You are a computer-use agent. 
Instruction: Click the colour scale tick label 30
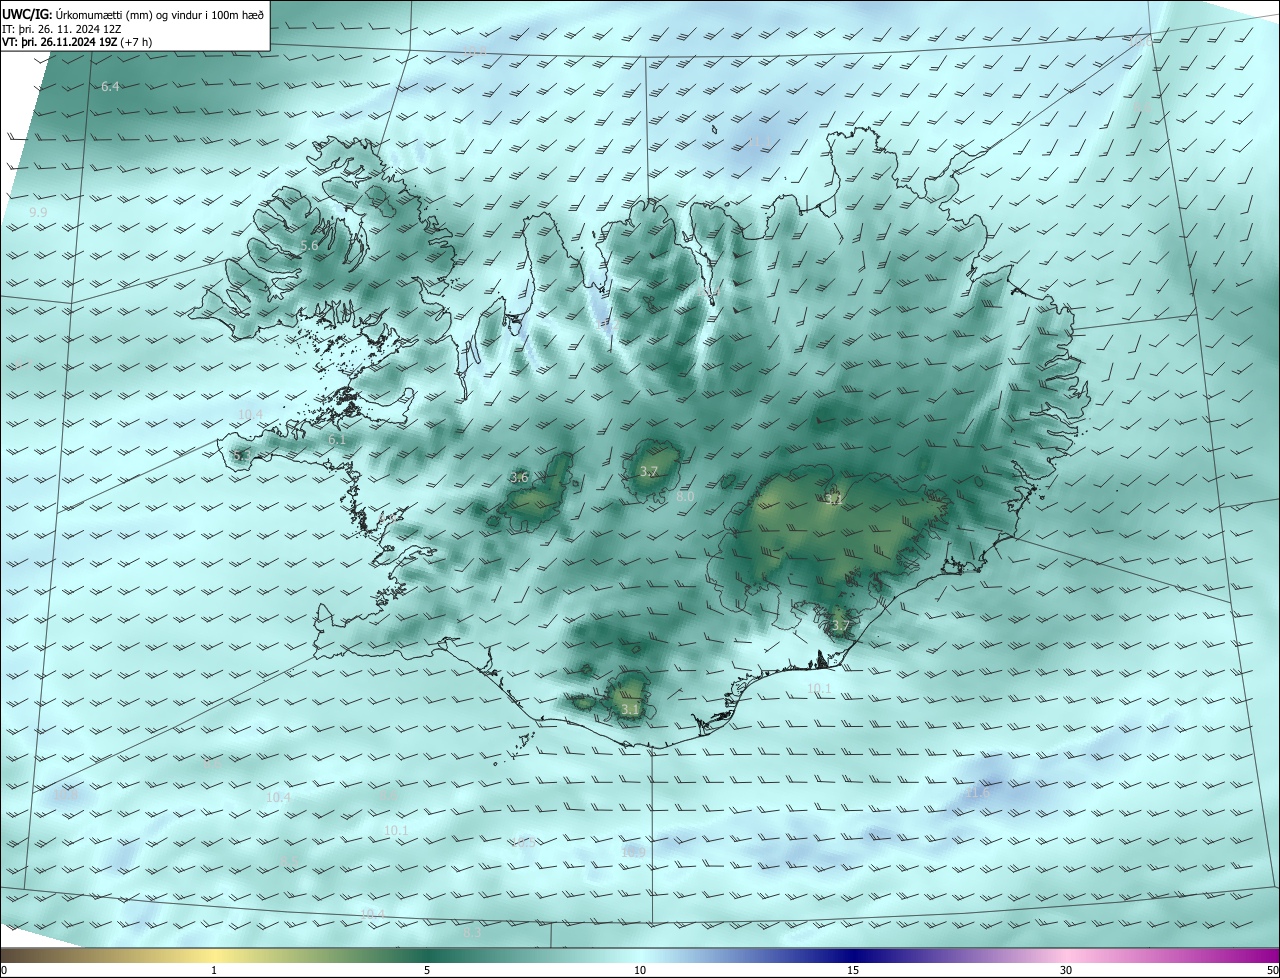point(1066,971)
